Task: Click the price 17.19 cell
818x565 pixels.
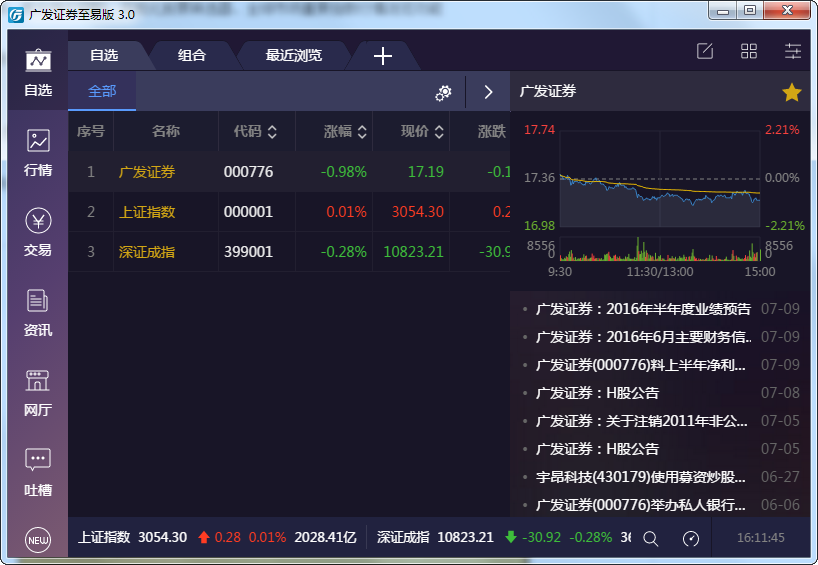Action: click(426, 172)
